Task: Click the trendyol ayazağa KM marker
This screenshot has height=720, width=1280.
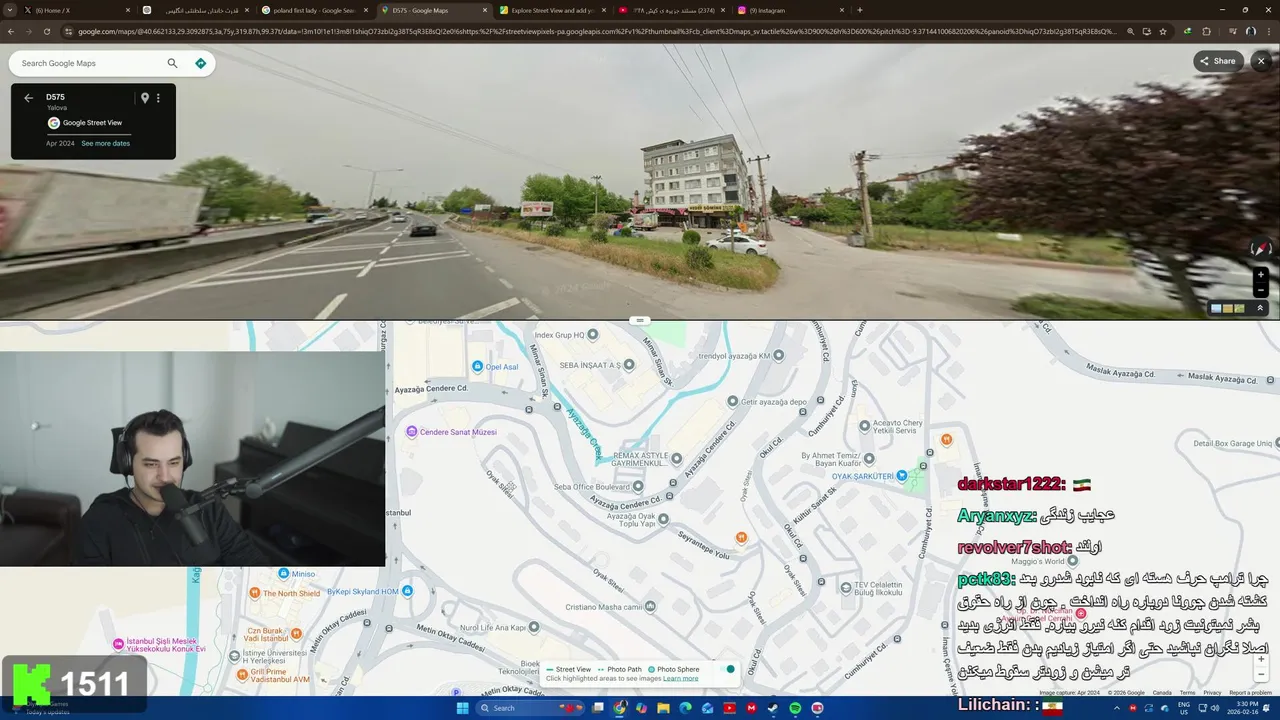Action: [x=778, y=355]
